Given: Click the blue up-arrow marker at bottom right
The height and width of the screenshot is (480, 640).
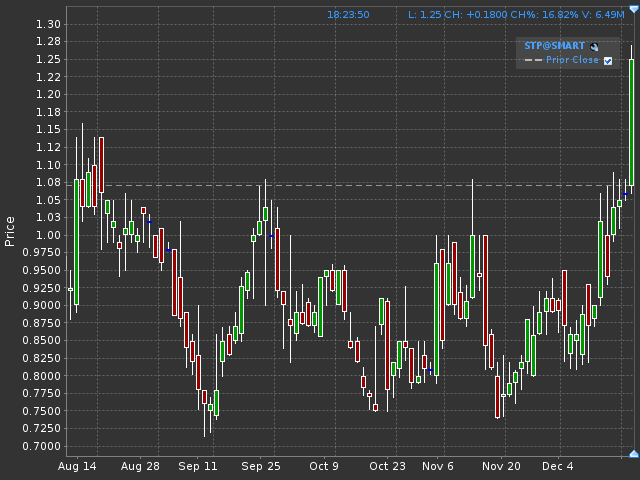Looking at the screenshot, I should pyautogui.click(x=633, y=455).
